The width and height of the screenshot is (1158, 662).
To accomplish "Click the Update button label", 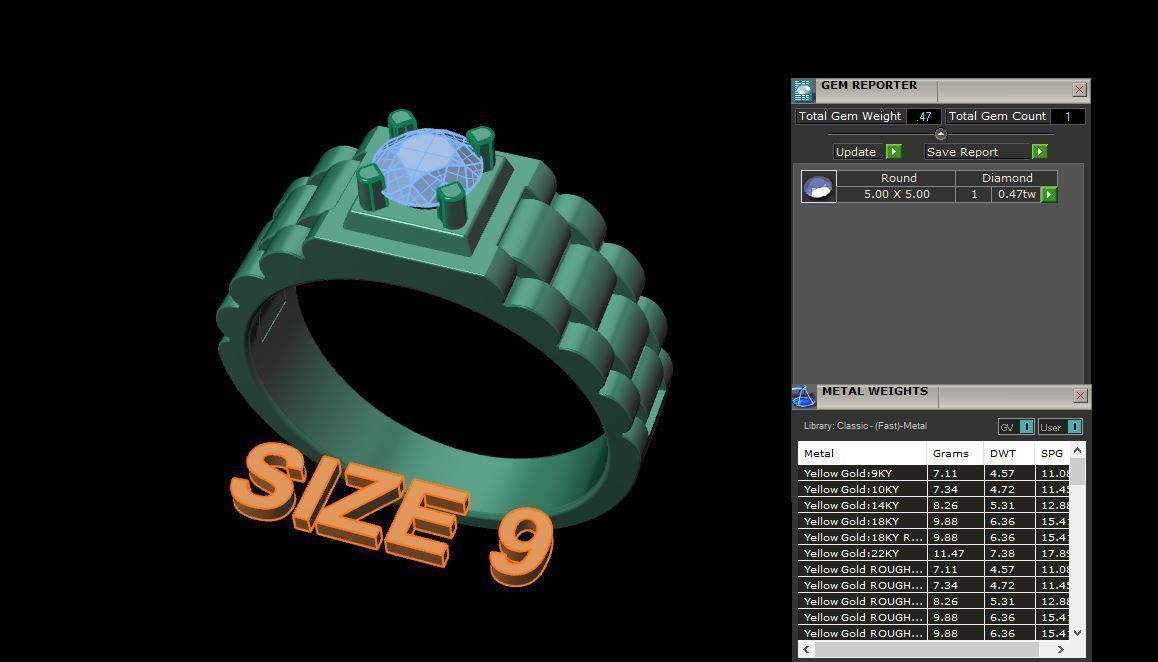I will [856, 151].
